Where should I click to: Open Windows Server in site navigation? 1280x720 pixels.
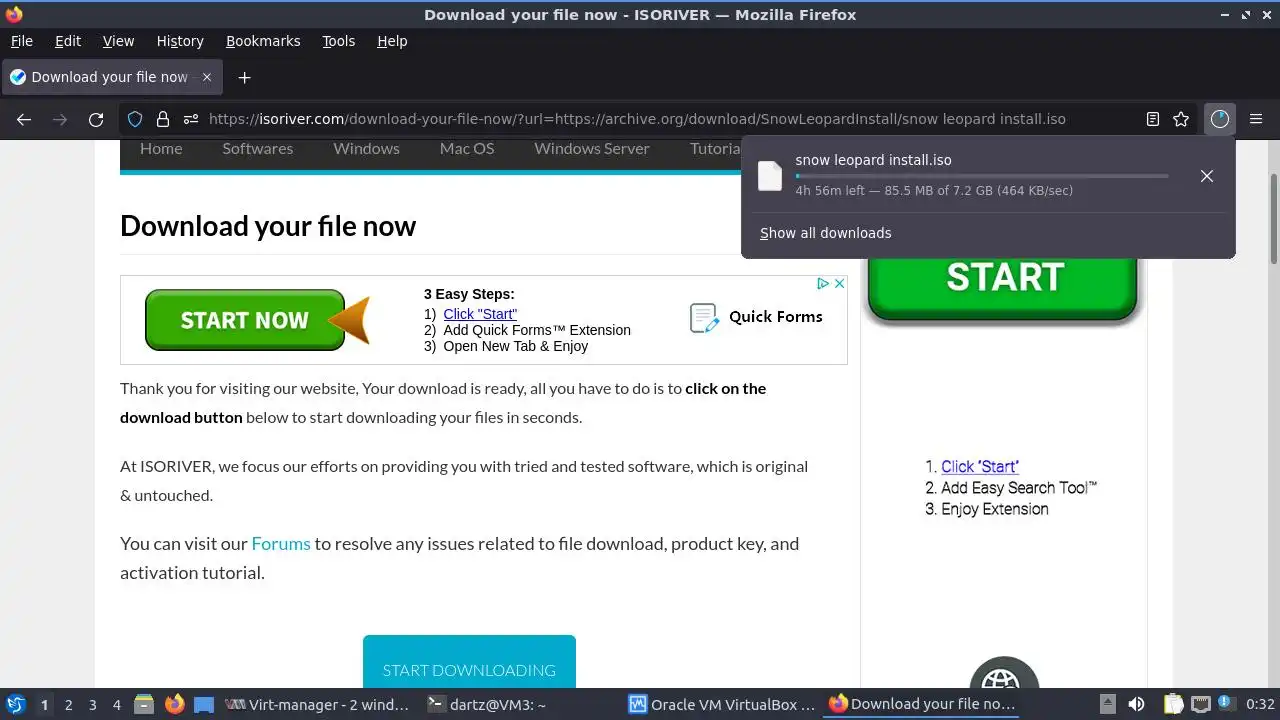[592, 148]
